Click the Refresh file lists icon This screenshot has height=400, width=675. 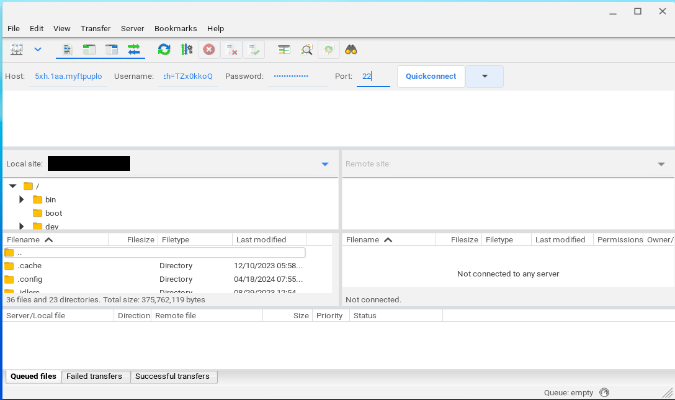[x=164, y=50]
